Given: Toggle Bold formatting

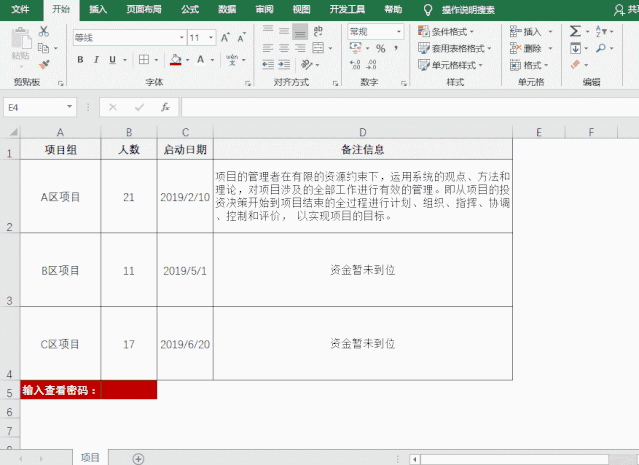Looking at the screenshot, I should [x=79, y=60].
